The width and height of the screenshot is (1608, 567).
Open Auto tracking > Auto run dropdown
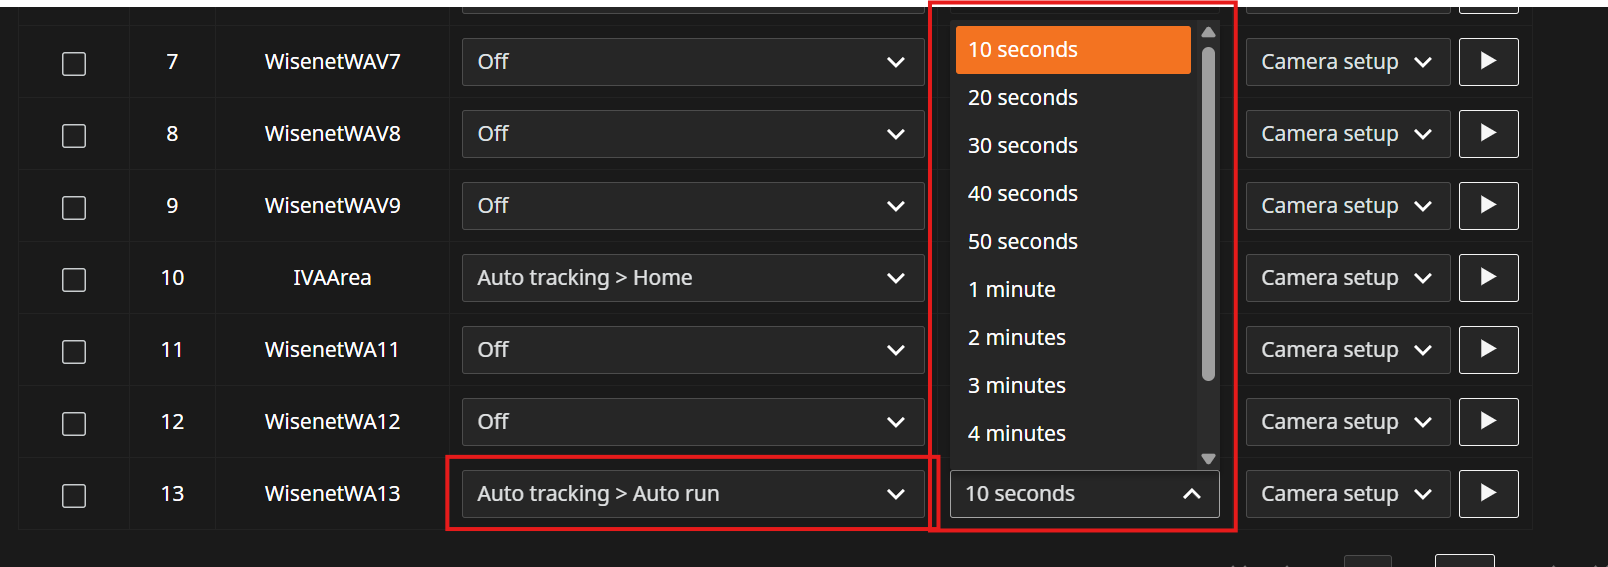tap(692, 494)
